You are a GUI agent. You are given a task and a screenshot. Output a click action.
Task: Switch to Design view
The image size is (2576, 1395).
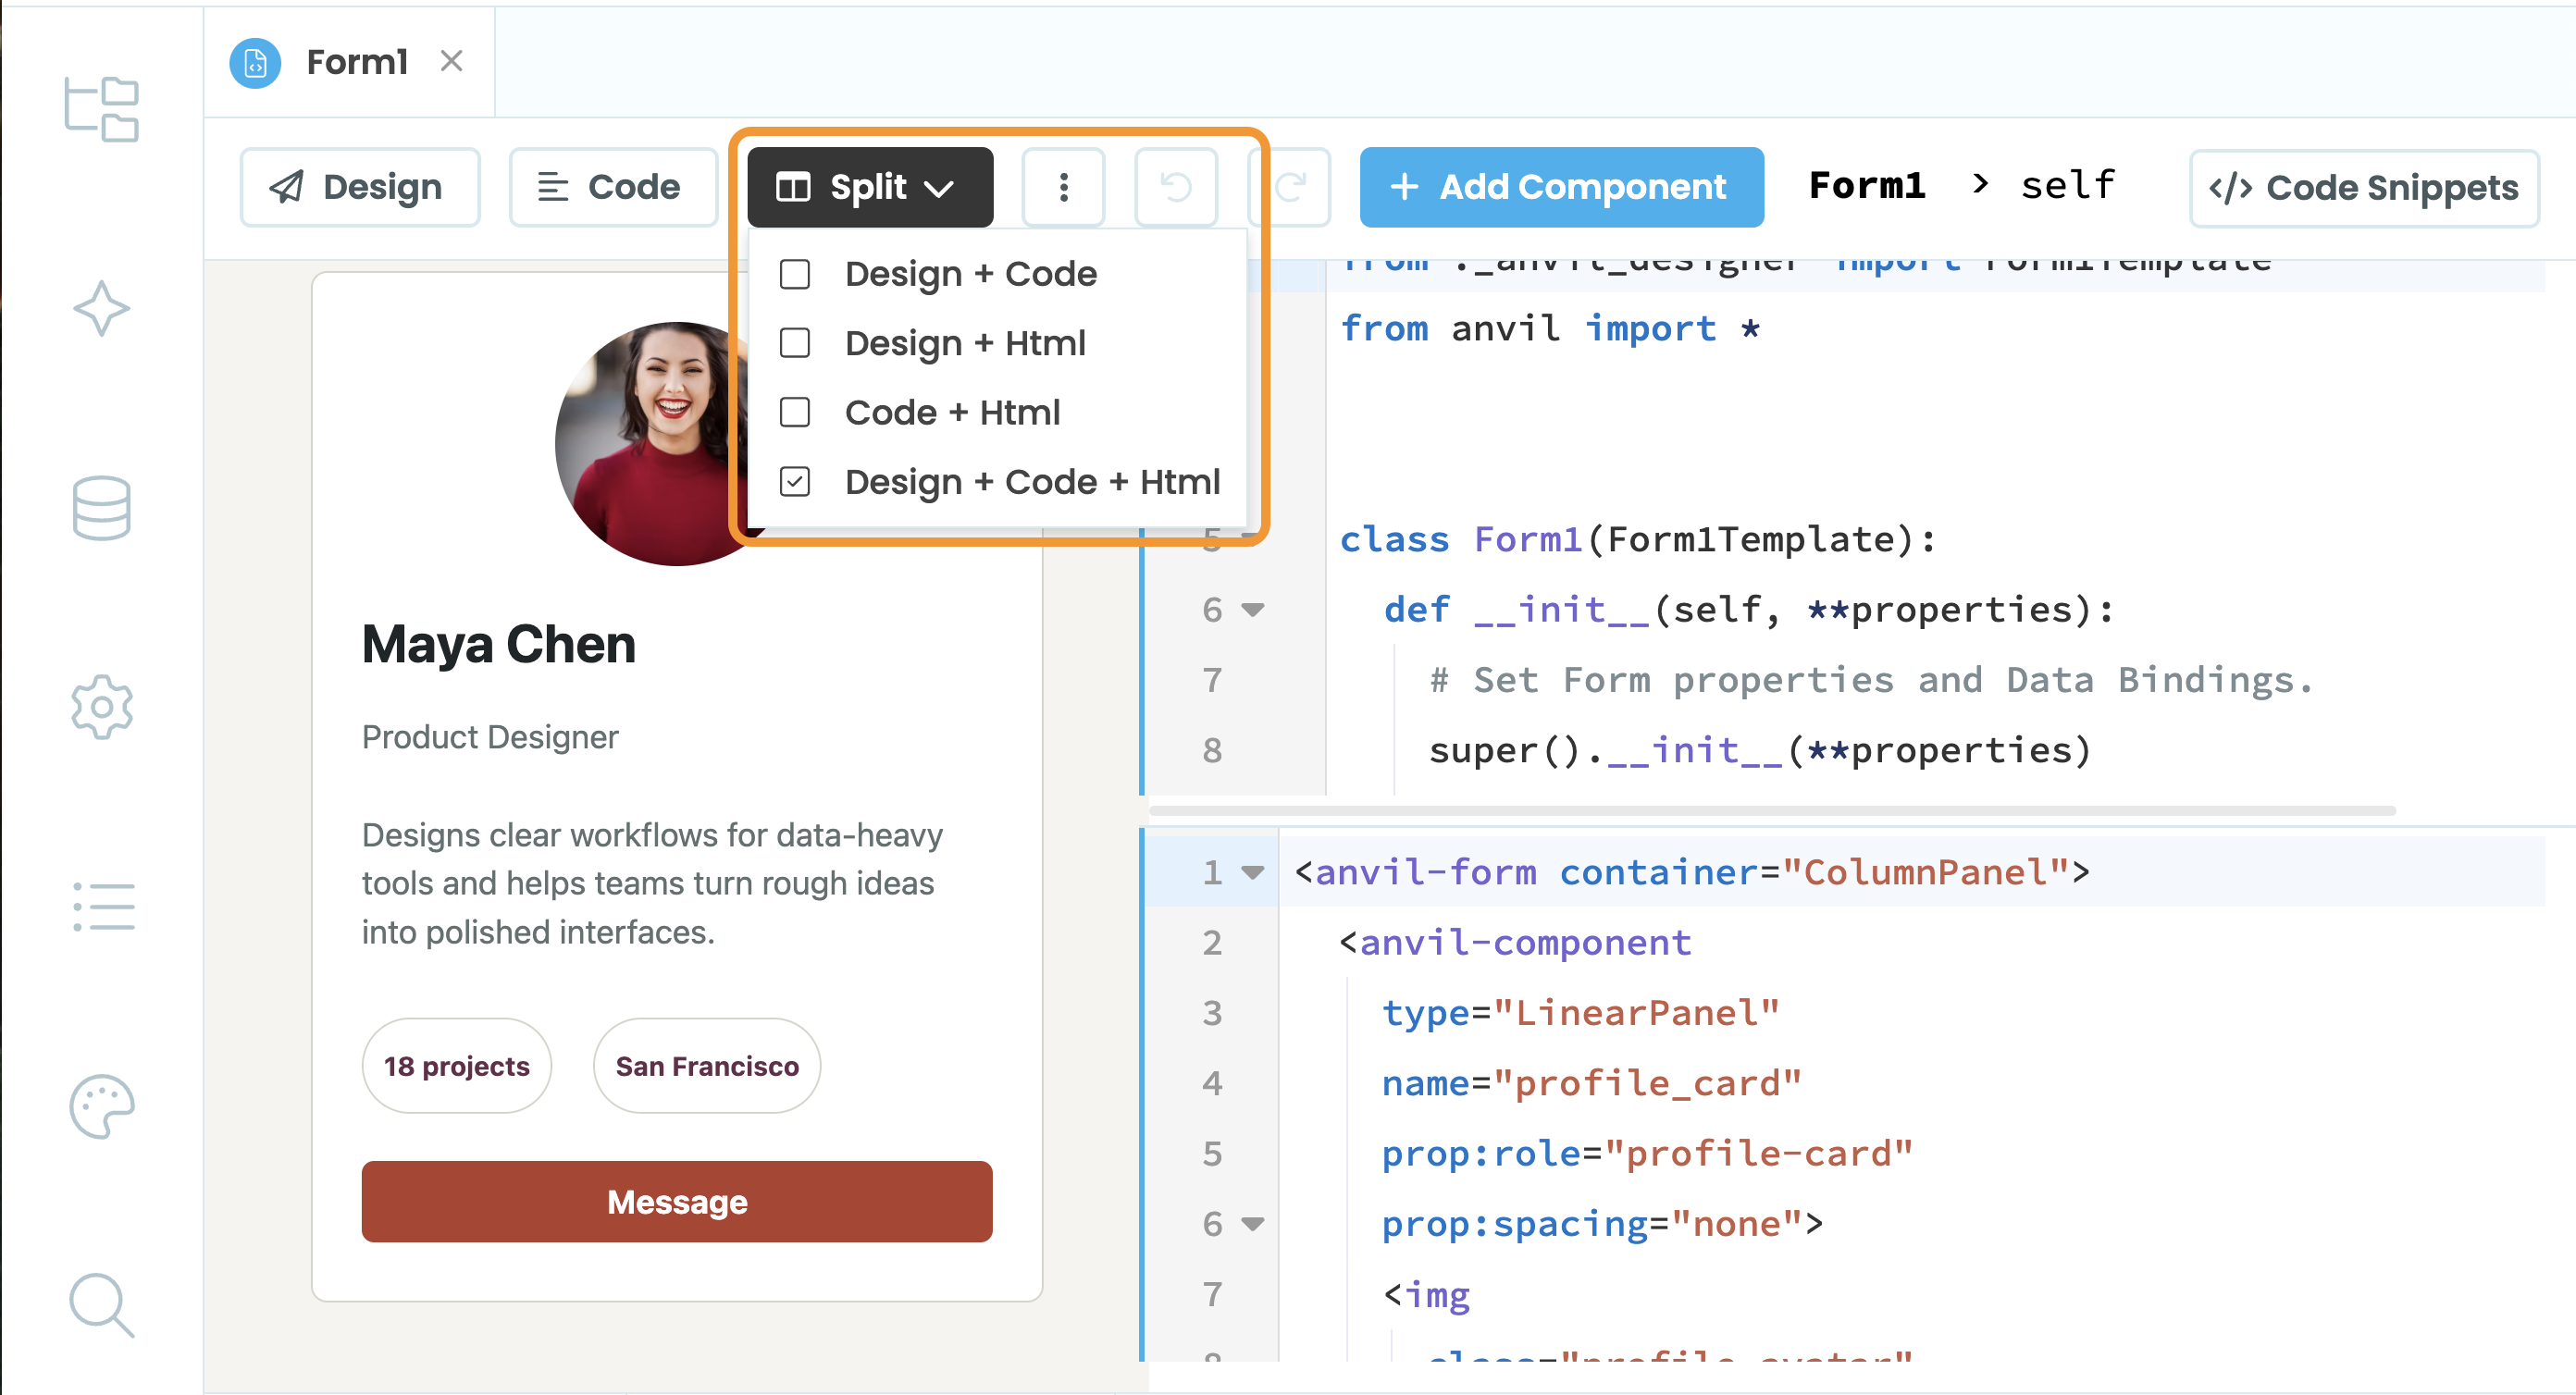coord(360,187)
